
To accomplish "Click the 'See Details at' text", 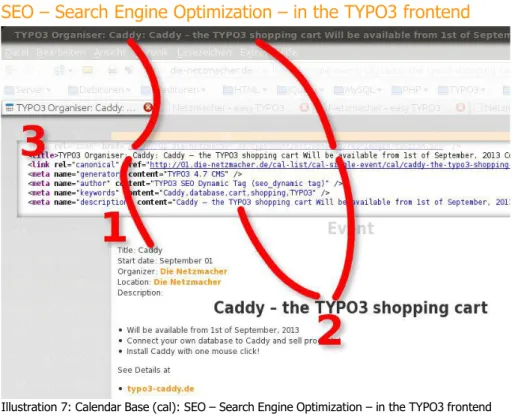I will (x=144, y=370).
